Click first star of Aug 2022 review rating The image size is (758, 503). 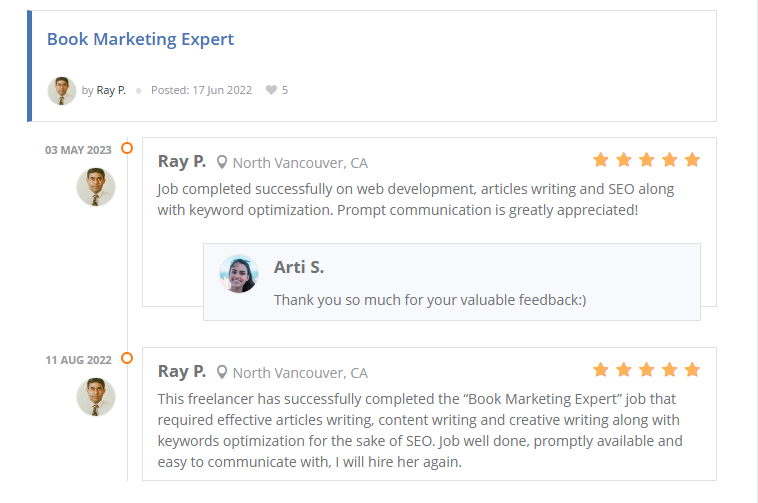601,370
